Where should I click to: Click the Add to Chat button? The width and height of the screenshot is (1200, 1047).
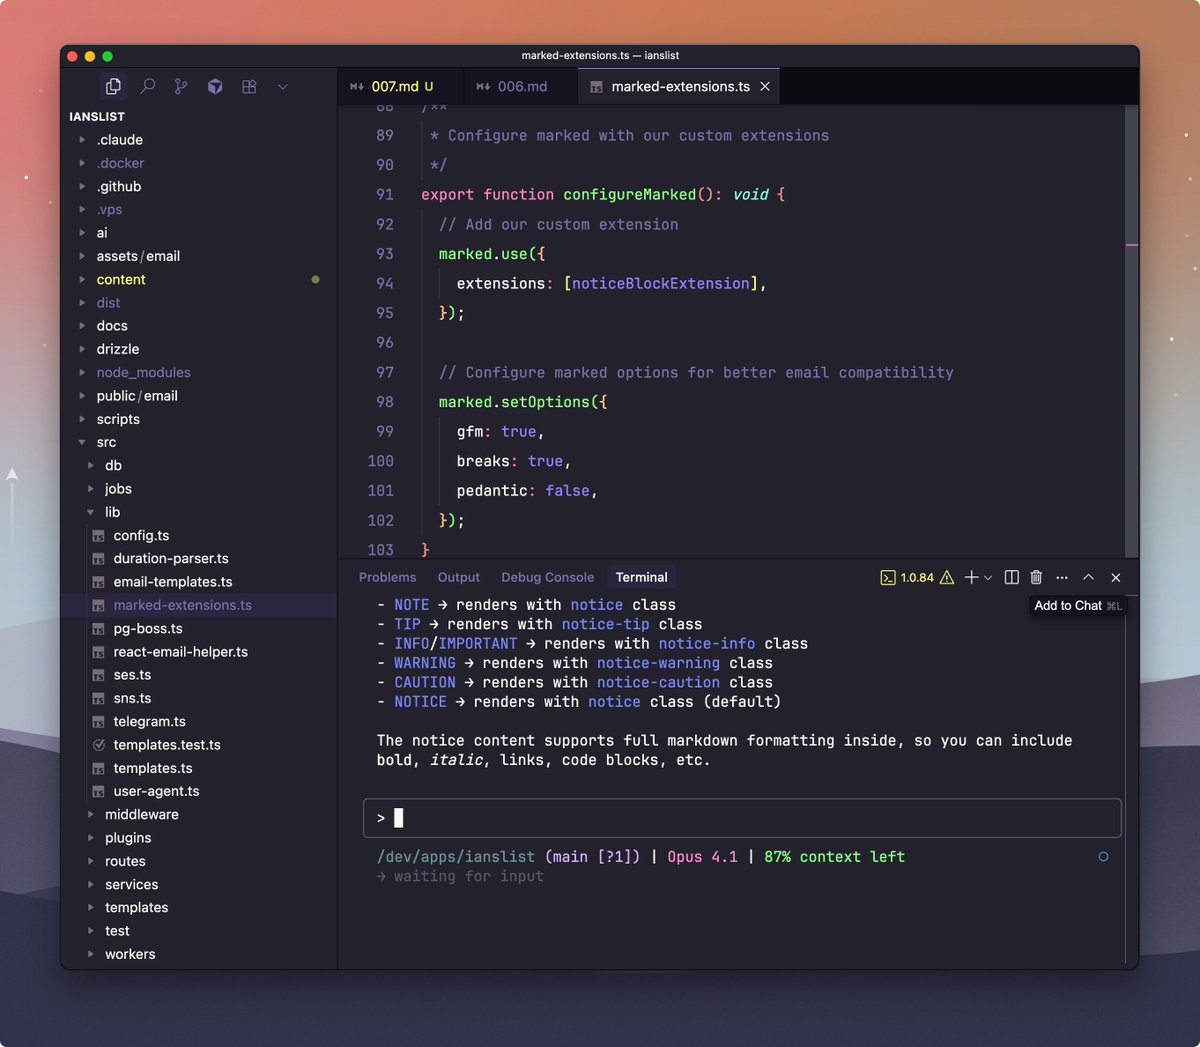coord(1078,606)
